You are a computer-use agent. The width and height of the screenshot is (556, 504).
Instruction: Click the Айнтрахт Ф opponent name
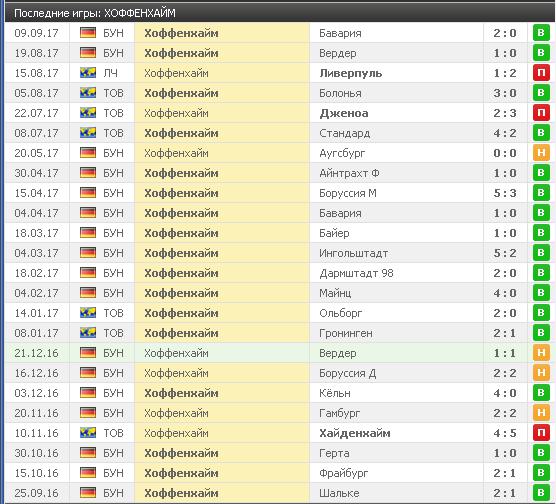click(x=349, y=173)
